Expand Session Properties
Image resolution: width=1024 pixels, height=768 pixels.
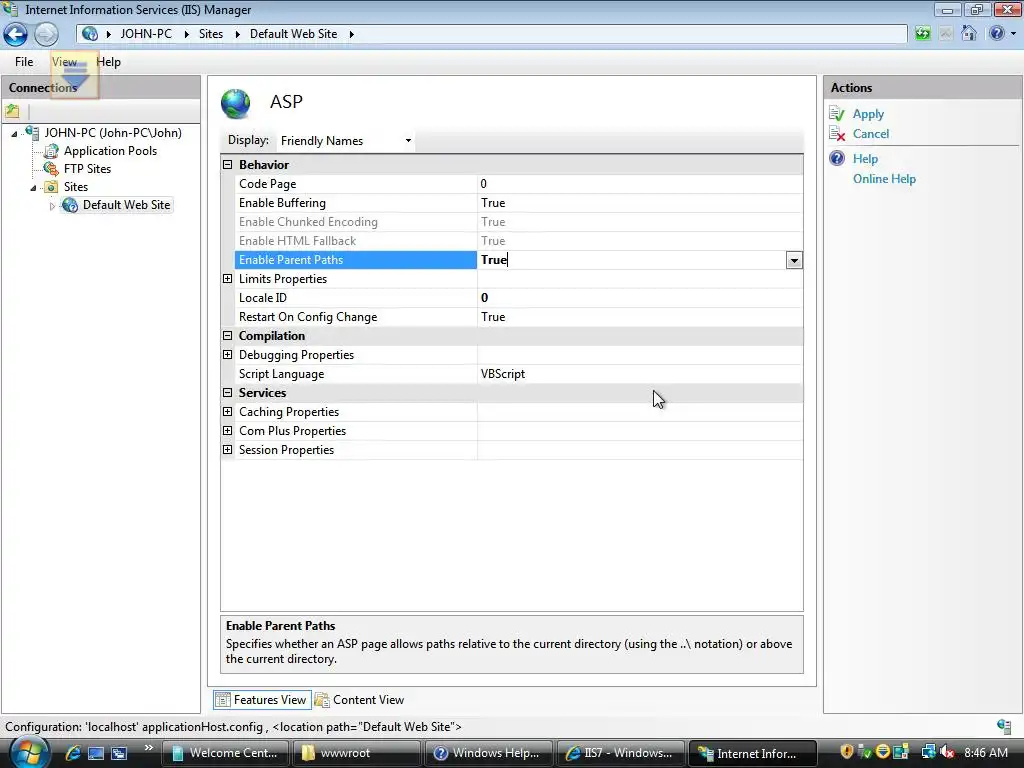(227, 449)
